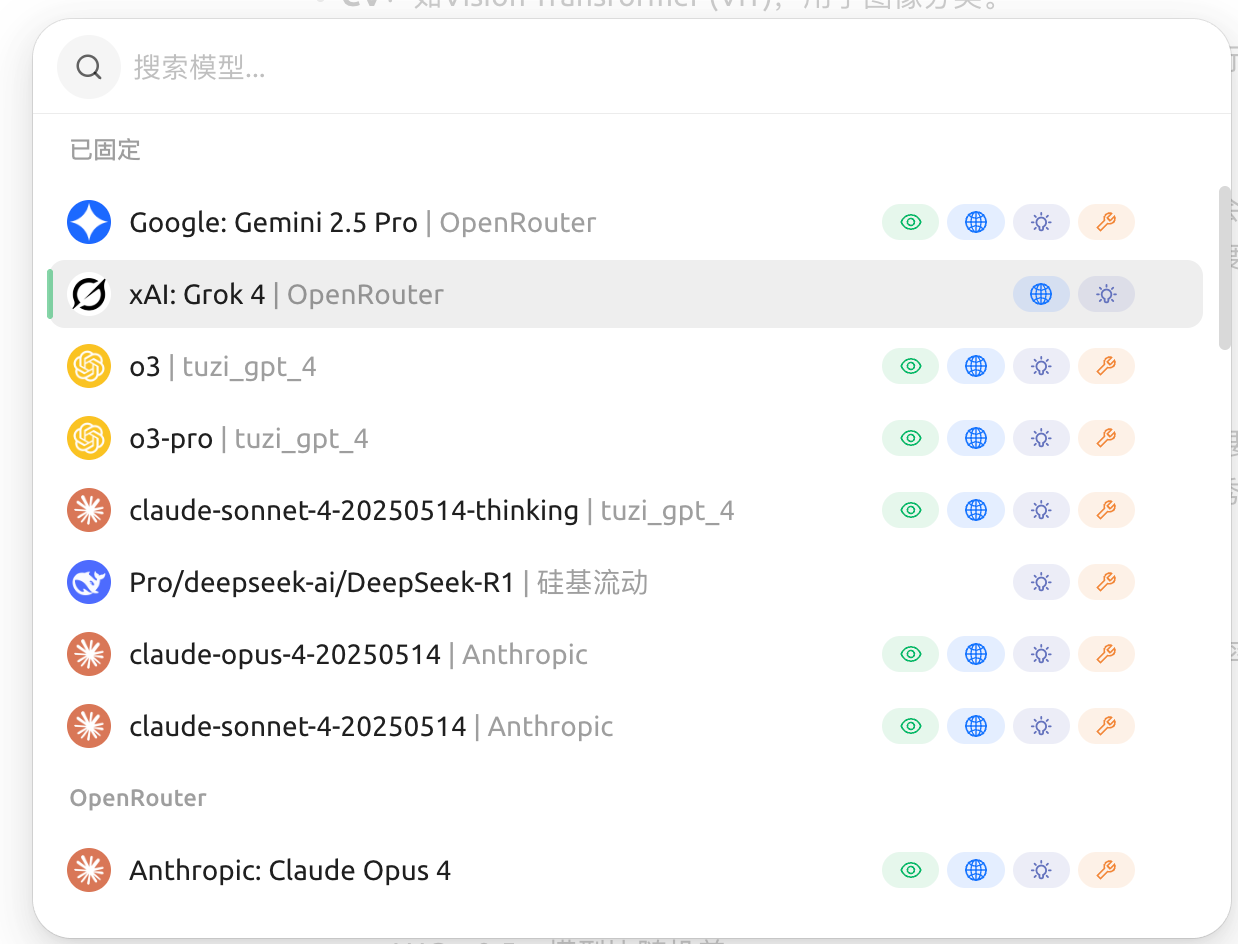Image resolution: width=1238 pixels, height=944 pixels.
Task: Select claude-sonnet-4-20250514 Anthropic model
Action: click(x=625, y=726)
